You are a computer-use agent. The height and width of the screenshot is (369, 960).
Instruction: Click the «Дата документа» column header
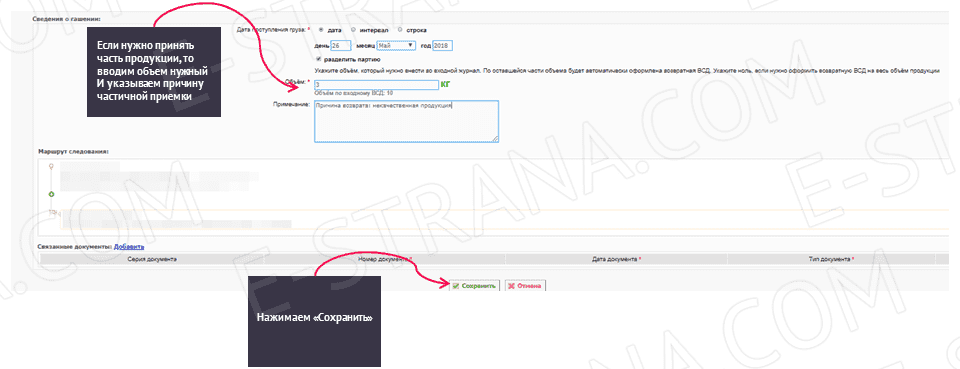click(617, 259)
